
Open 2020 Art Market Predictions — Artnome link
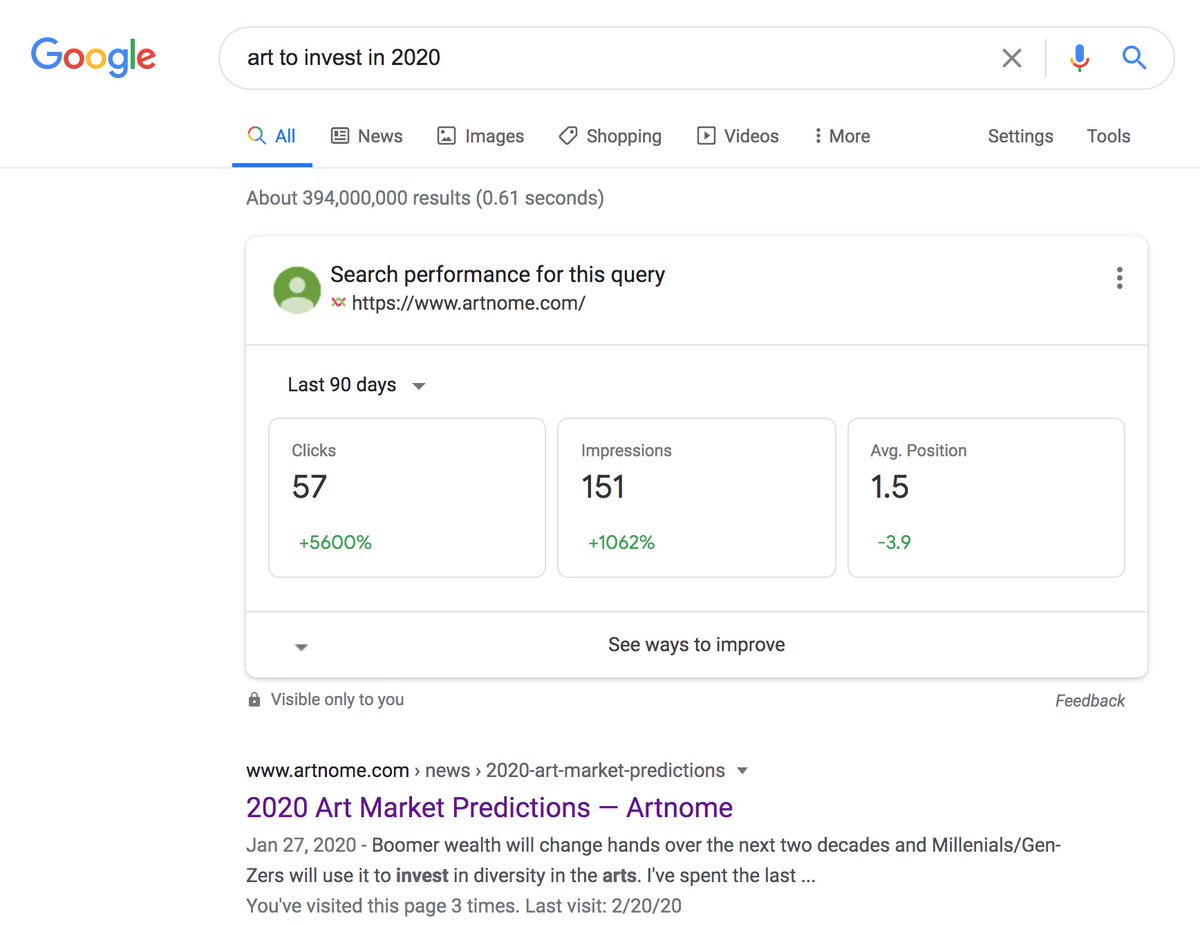[x=489, y=807]
